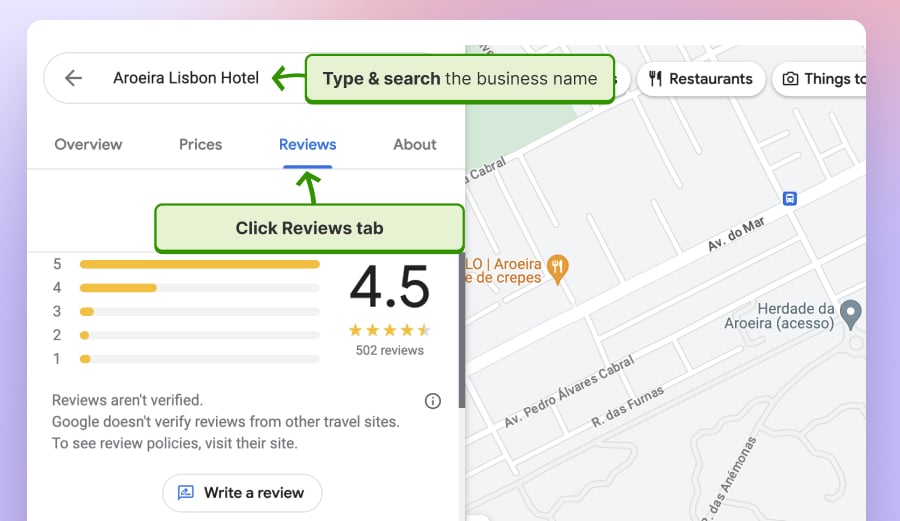Filter map by Restaurants chip
The height and width of the screenshot is (521, 900).
coord(700,79)
